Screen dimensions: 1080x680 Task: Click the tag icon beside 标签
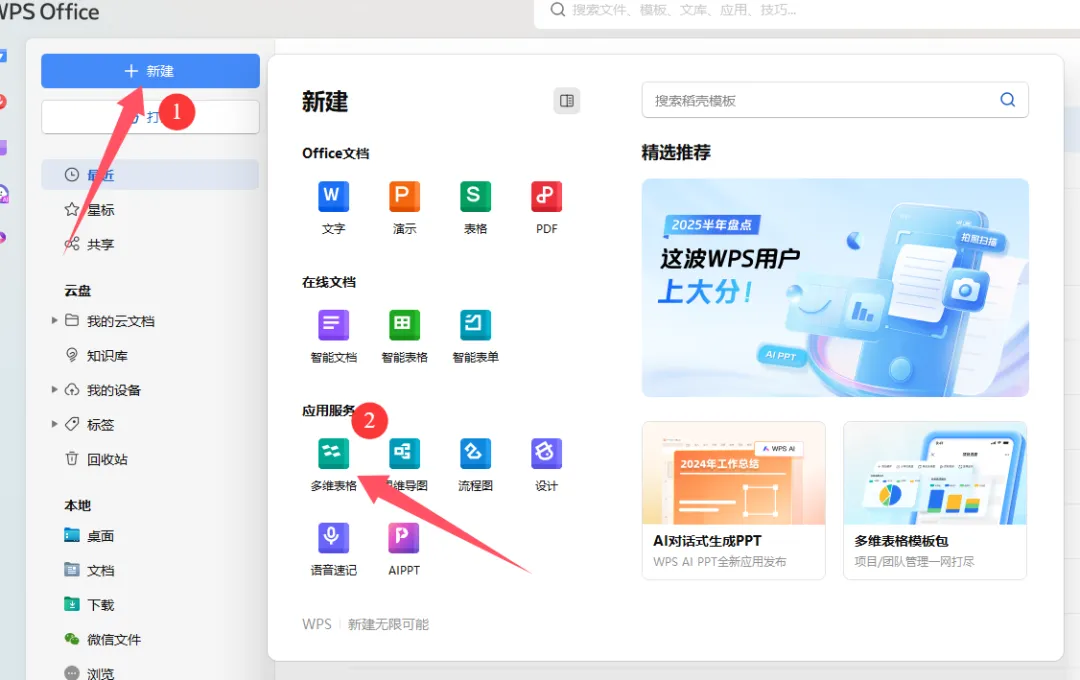point(72,424)
